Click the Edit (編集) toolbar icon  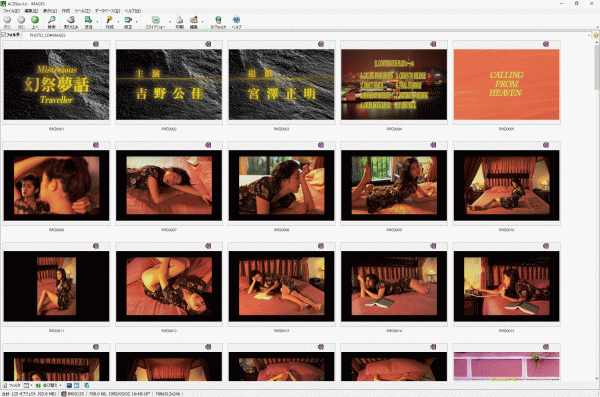[x=194, y=20]
